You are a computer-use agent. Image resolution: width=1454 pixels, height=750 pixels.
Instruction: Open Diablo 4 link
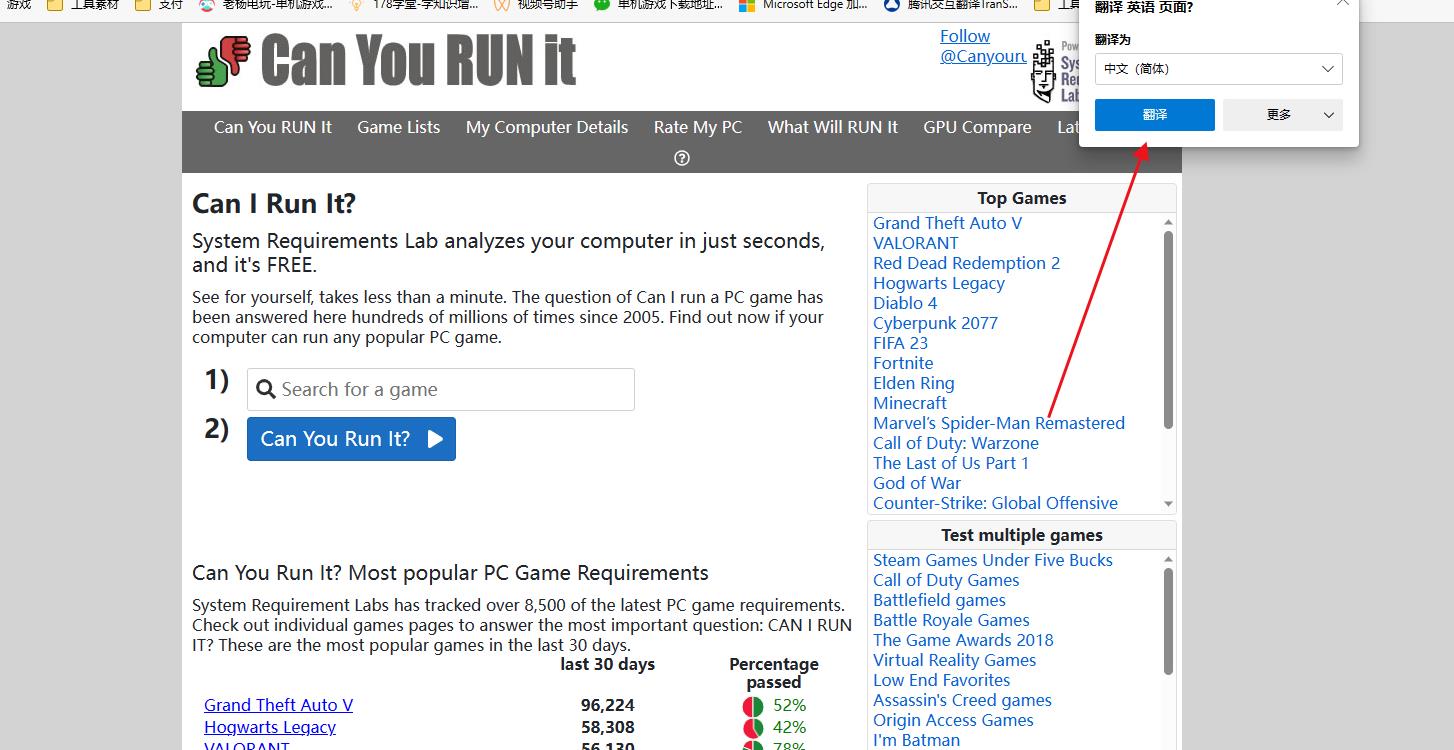(905, 303)
